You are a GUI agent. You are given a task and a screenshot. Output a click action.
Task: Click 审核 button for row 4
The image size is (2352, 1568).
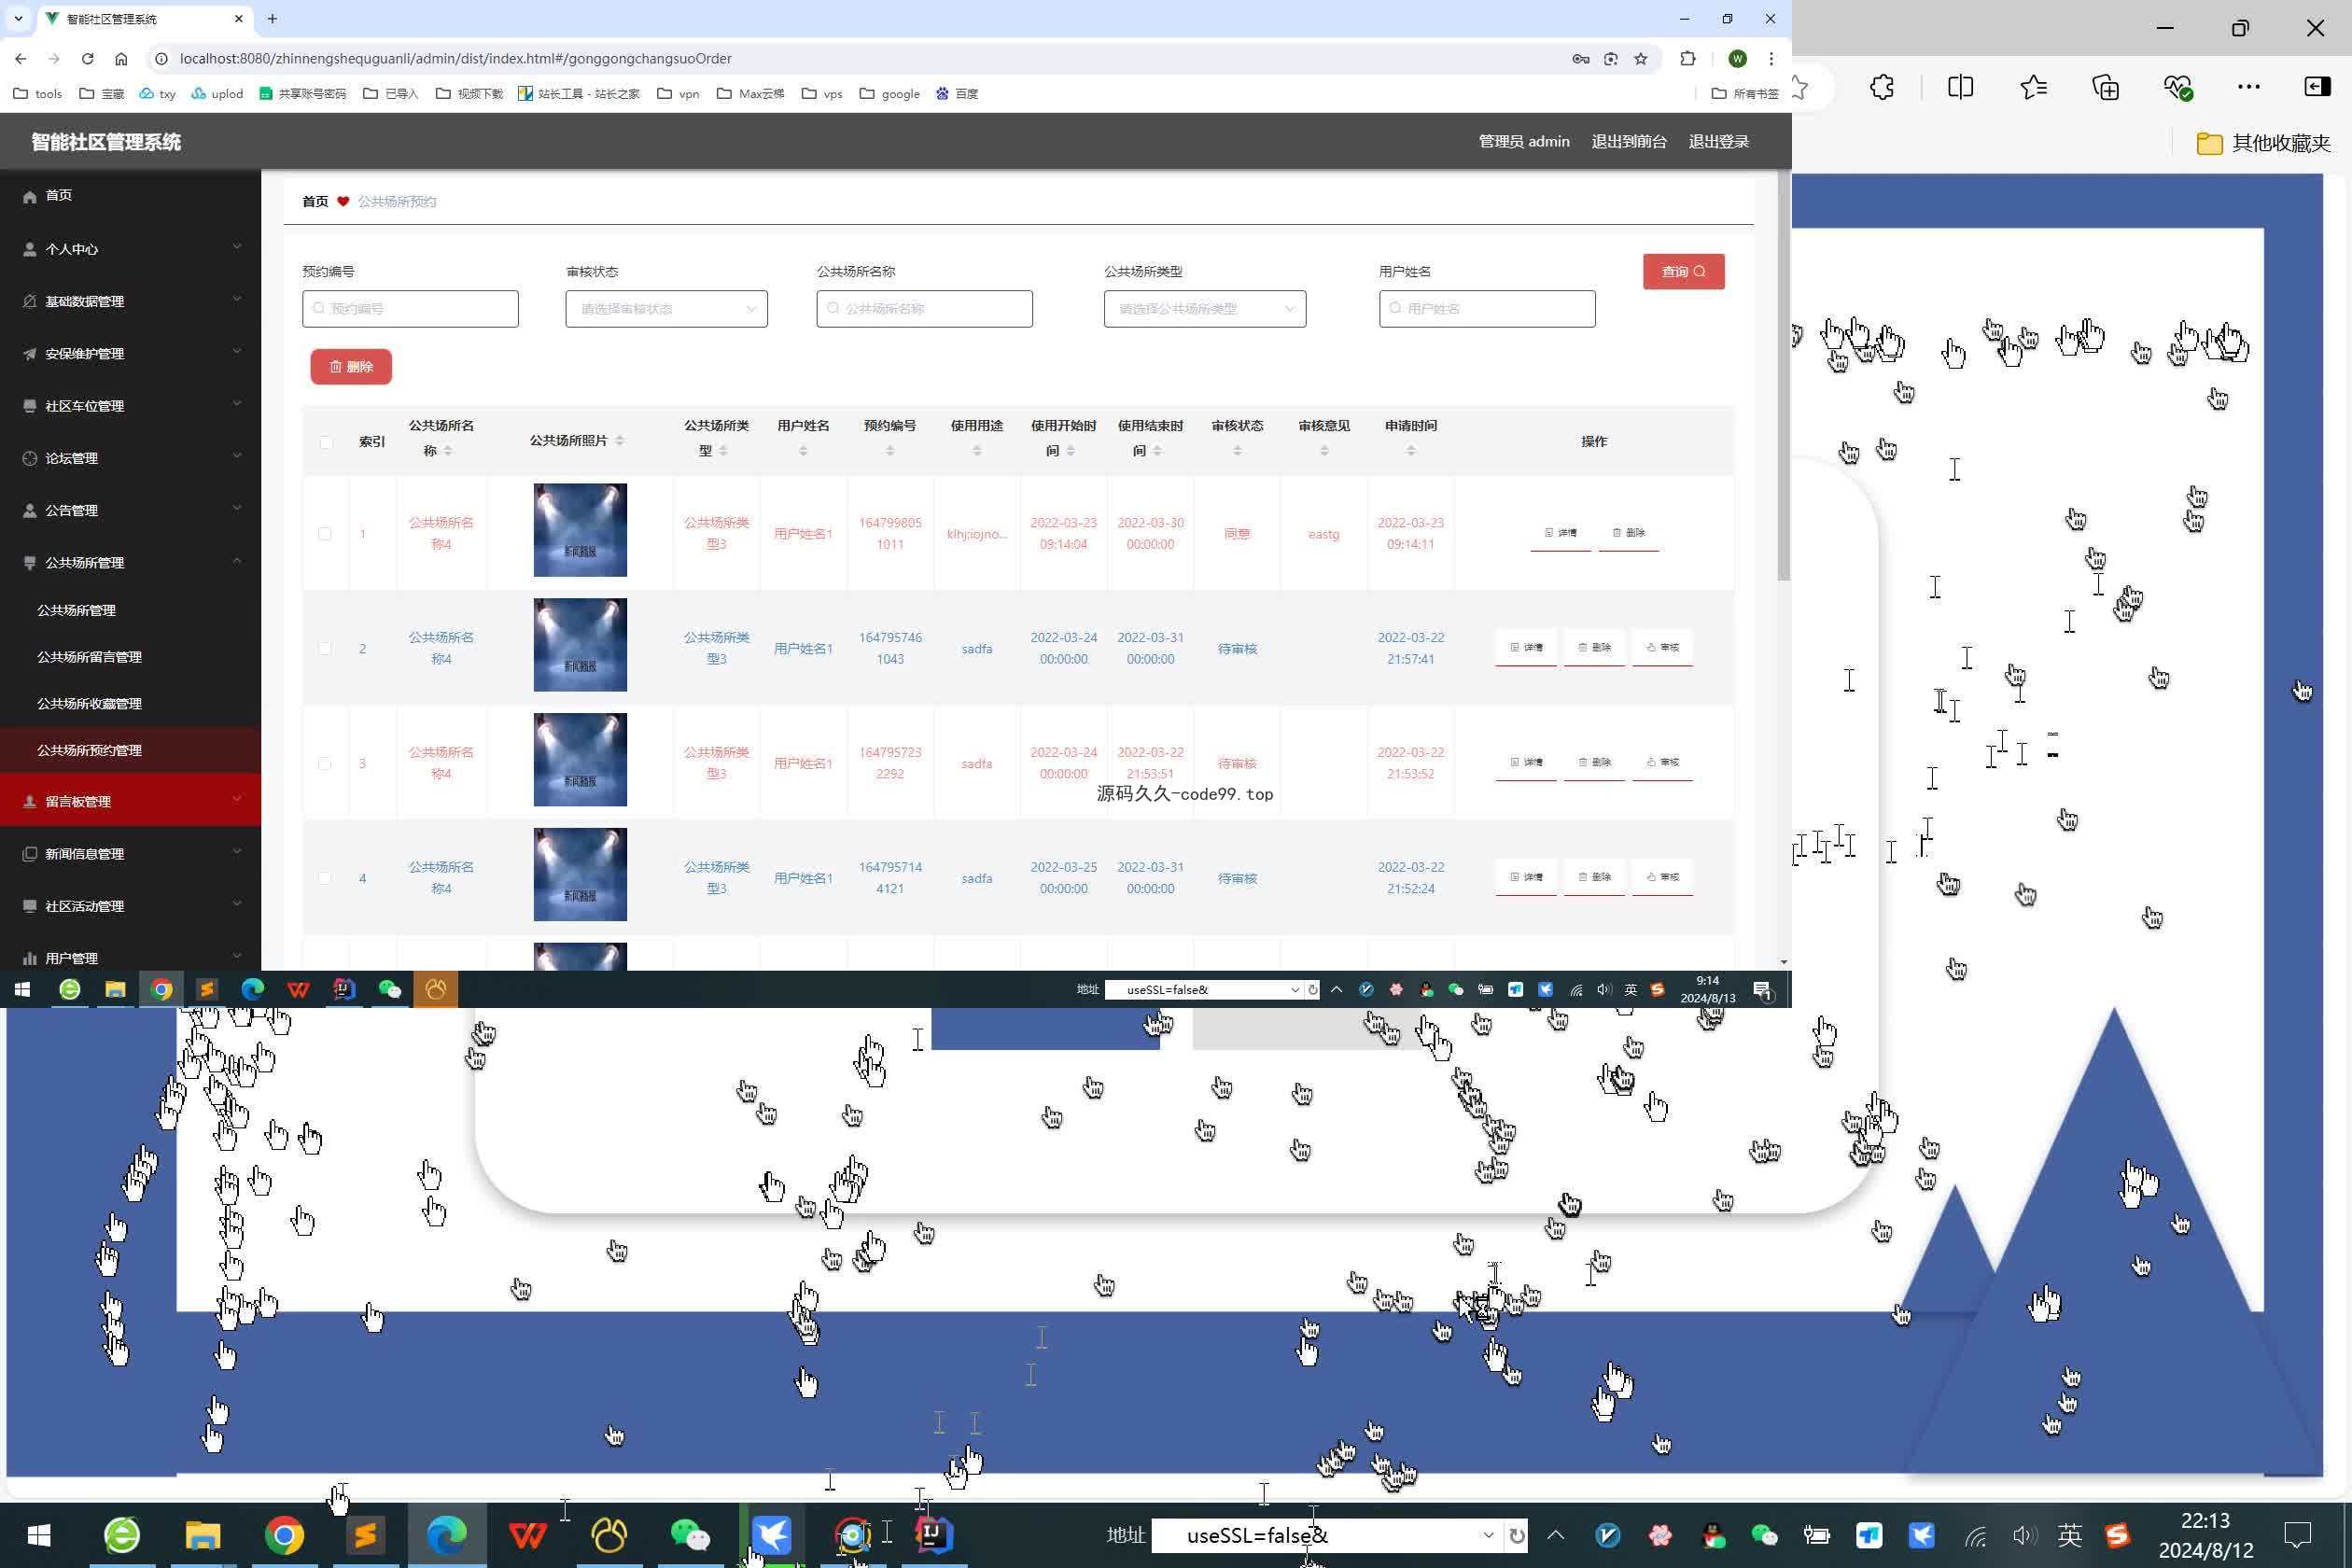point(1662,877)
